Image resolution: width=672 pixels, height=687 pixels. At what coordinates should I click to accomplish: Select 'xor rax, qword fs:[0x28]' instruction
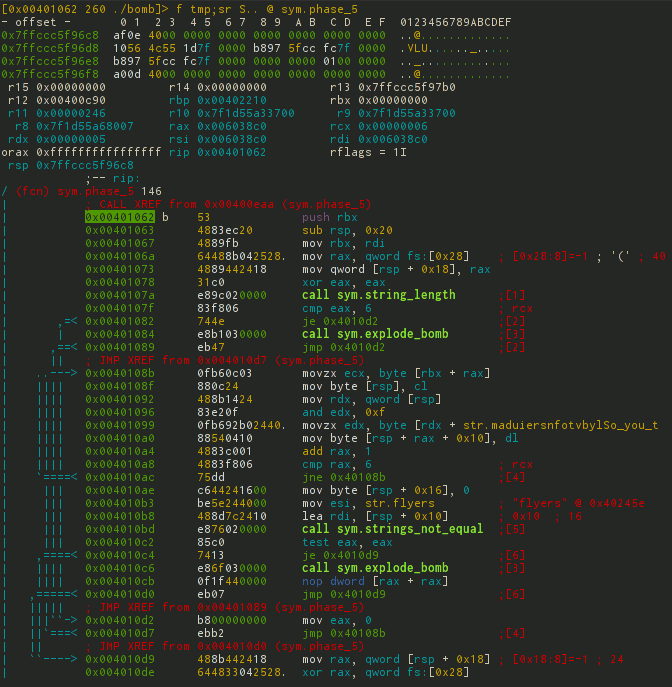click(x=386, y=673)
